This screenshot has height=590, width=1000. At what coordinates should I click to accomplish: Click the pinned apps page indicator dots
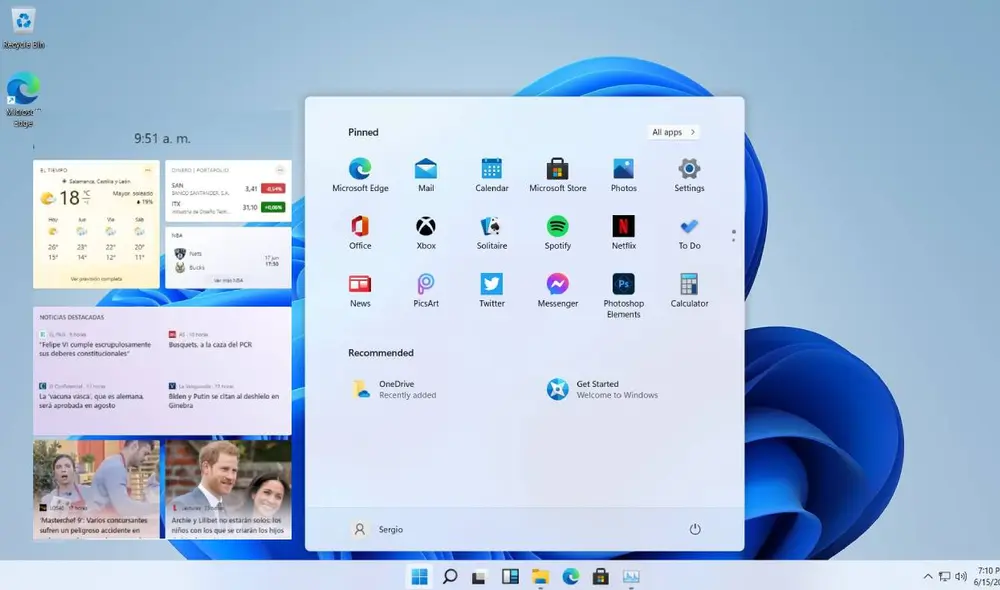(x=733, y=235)
